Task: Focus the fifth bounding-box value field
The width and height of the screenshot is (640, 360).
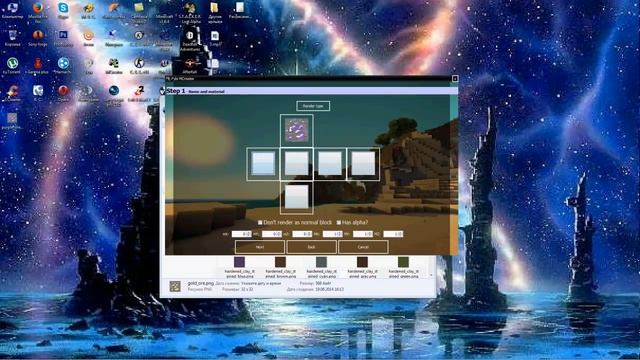Action: pyautogui.click(x=363, y=234)
